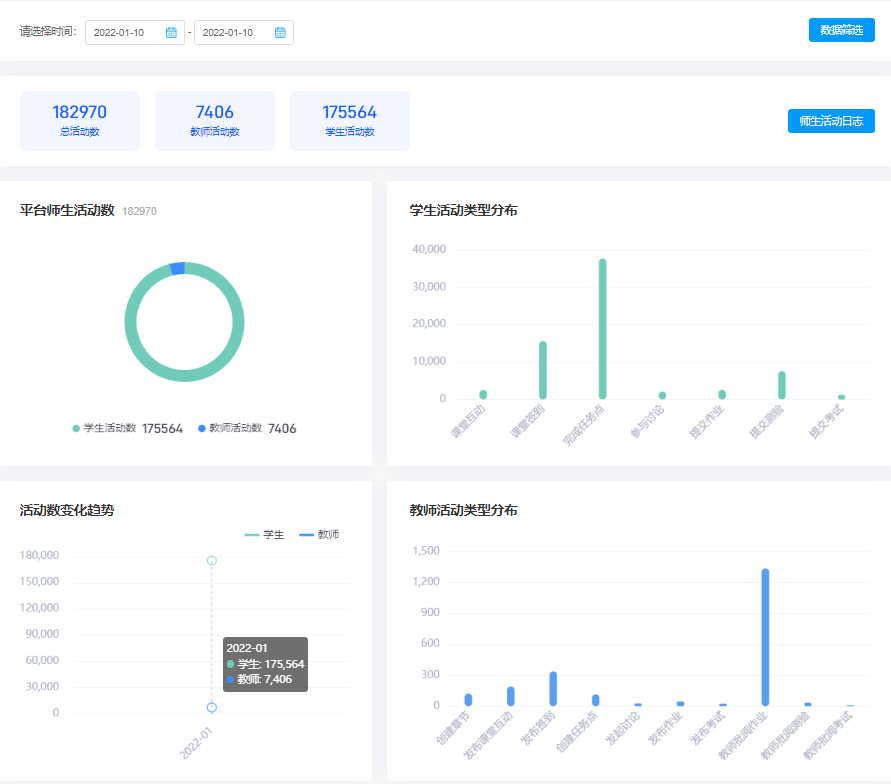Click the 完成任务点 bar in student chart
The image size is (891, 784).
603,330
